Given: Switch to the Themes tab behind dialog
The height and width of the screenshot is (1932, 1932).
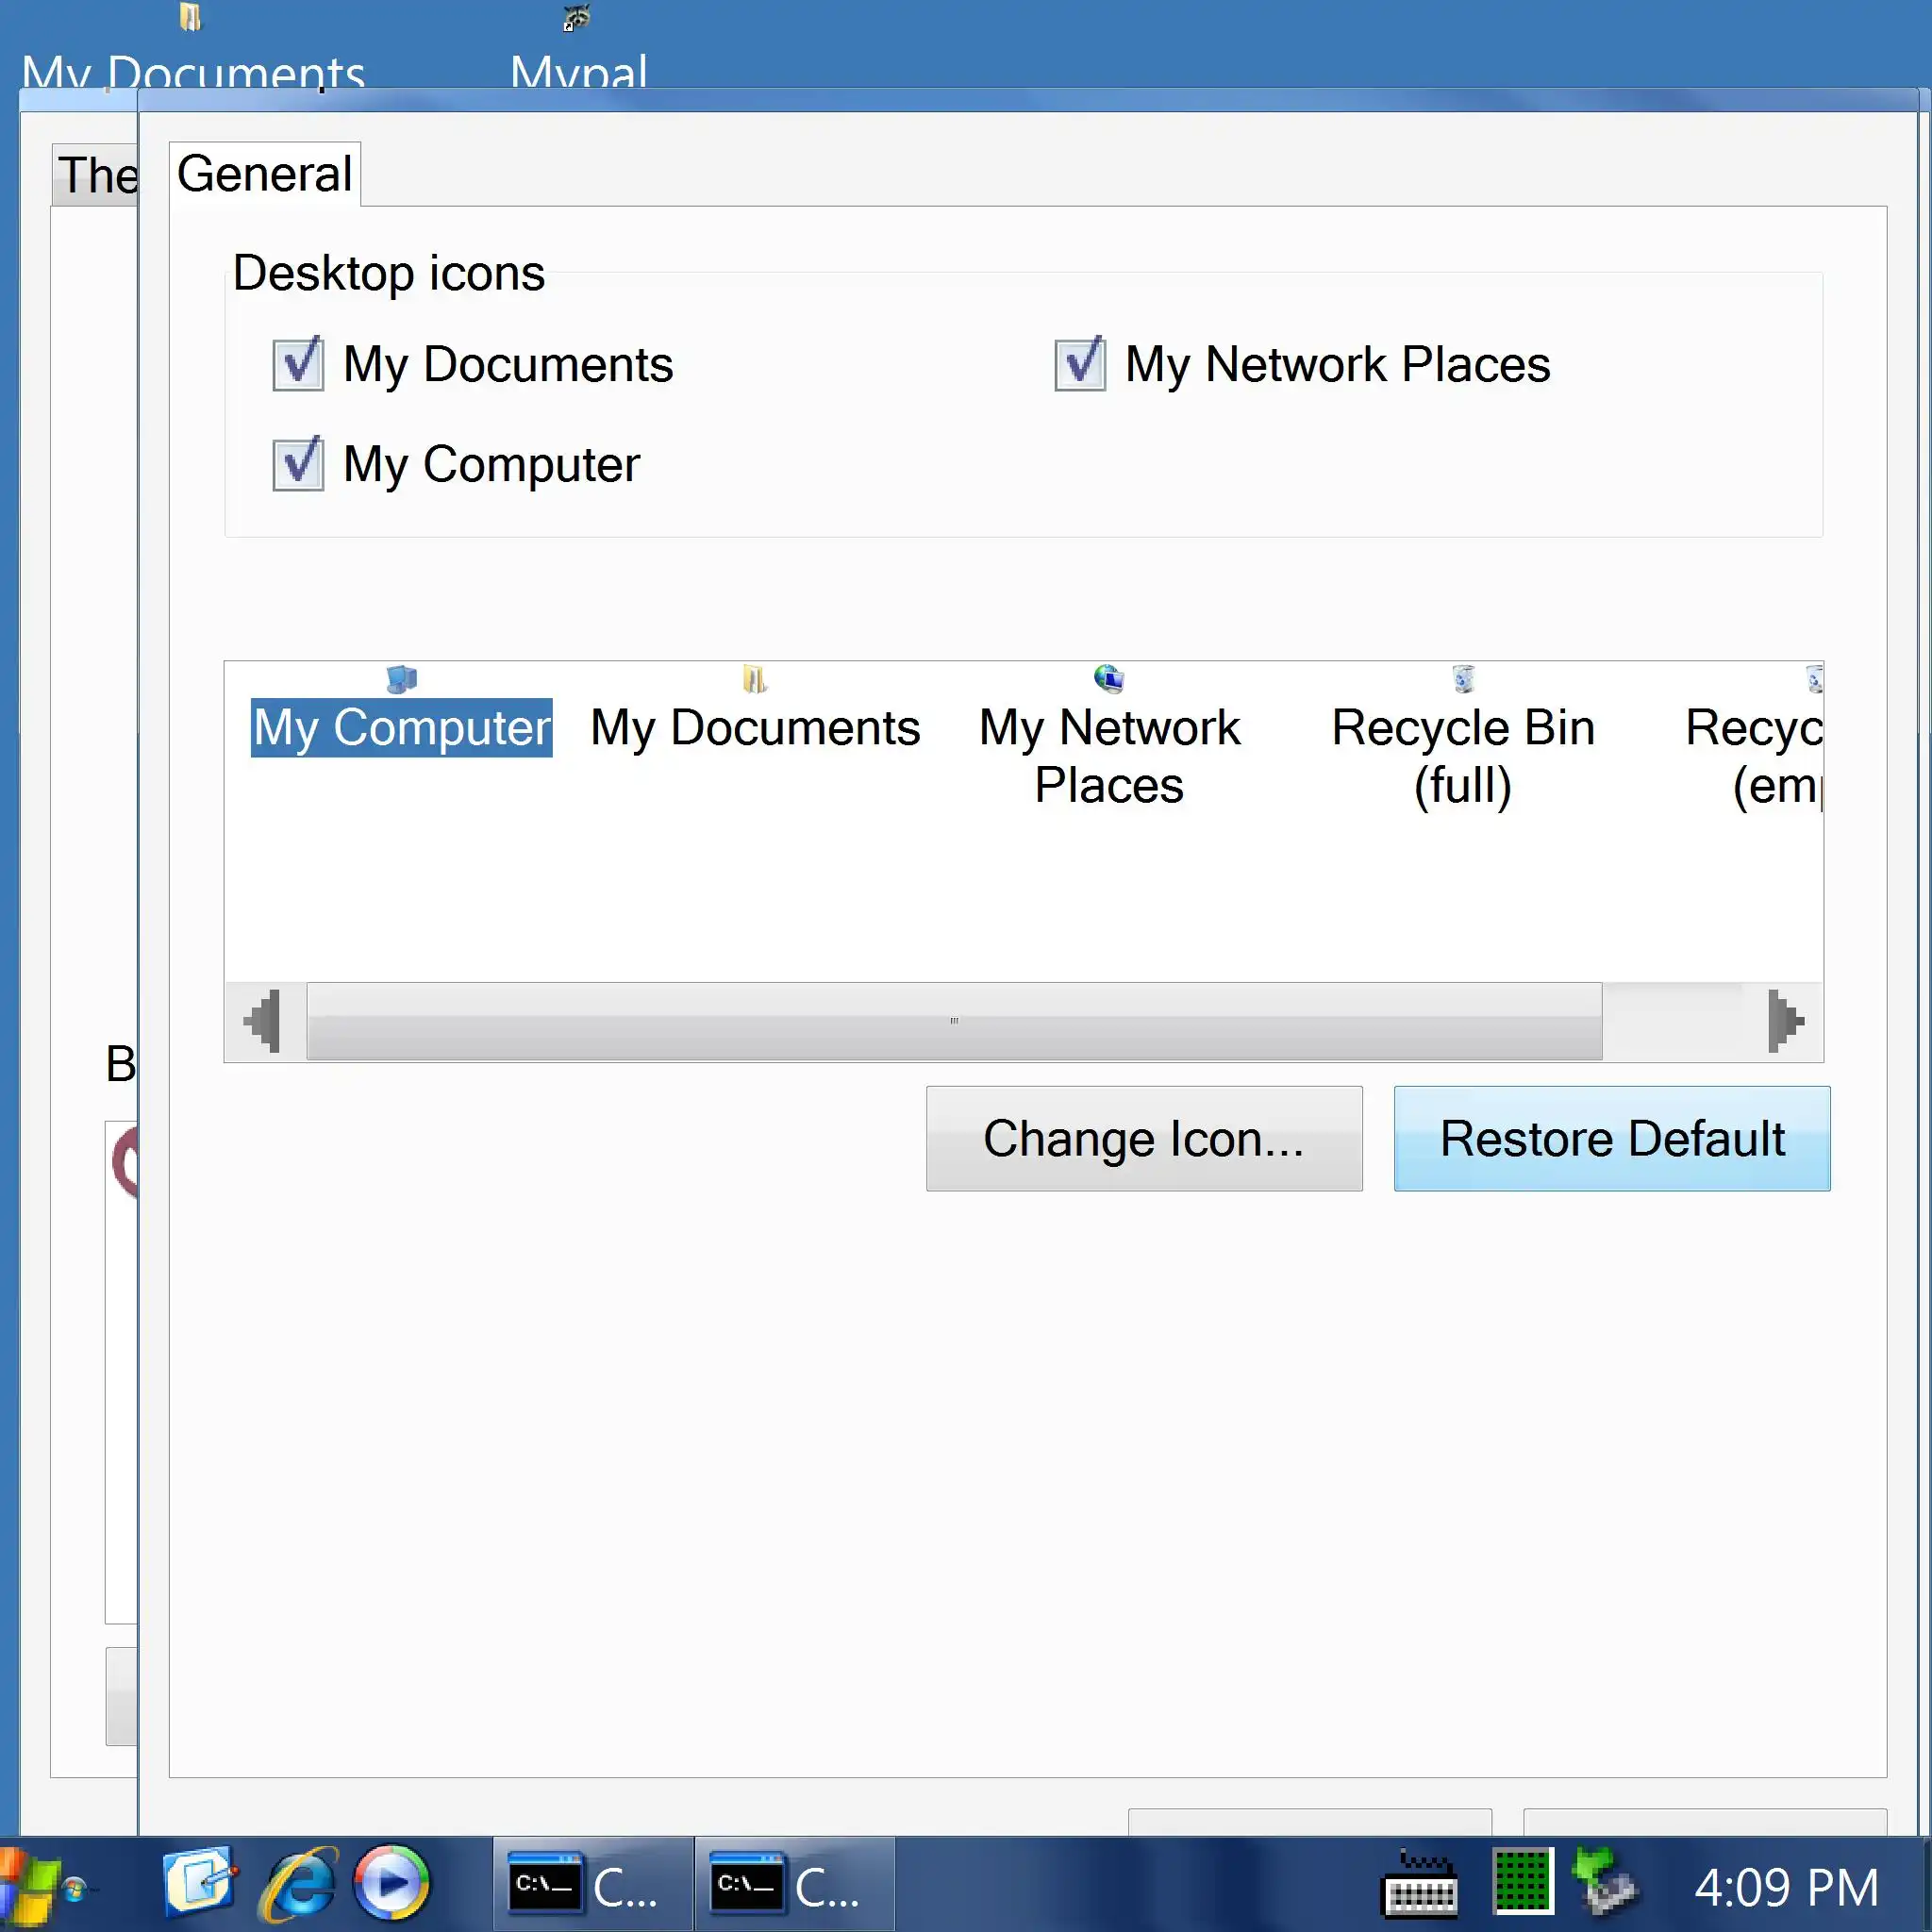Looking at the screenshot, I should tap(95, 176).
